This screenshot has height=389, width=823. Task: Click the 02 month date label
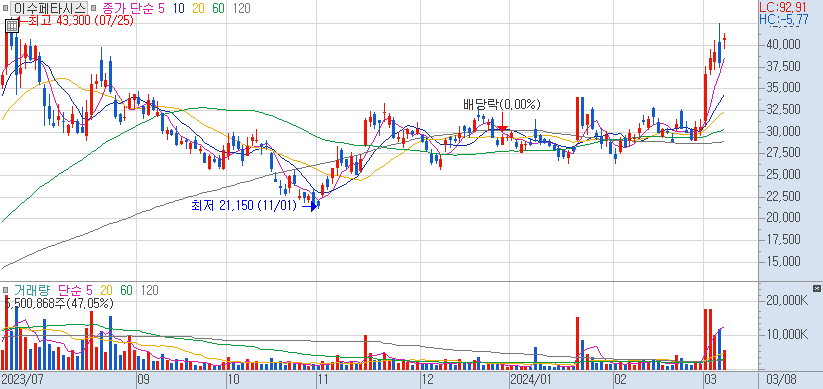(620, 380)
